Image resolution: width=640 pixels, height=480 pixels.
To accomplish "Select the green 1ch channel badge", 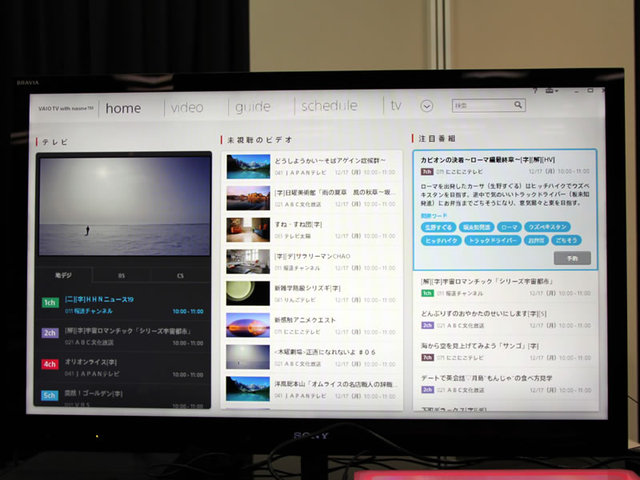I will pos(49,303).
